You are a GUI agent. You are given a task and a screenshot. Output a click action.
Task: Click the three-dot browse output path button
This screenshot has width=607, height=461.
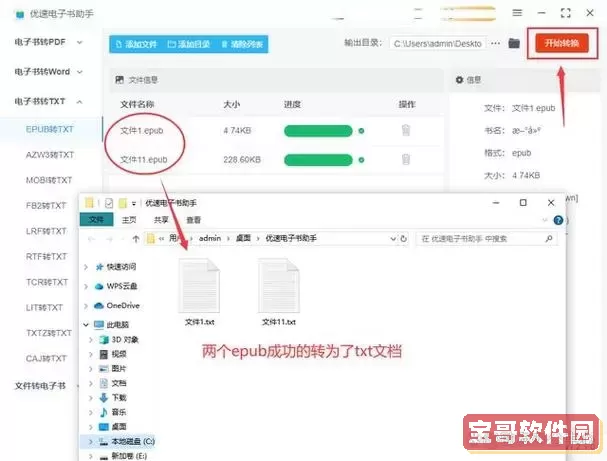pyautogui.click(x=496, y=43)
